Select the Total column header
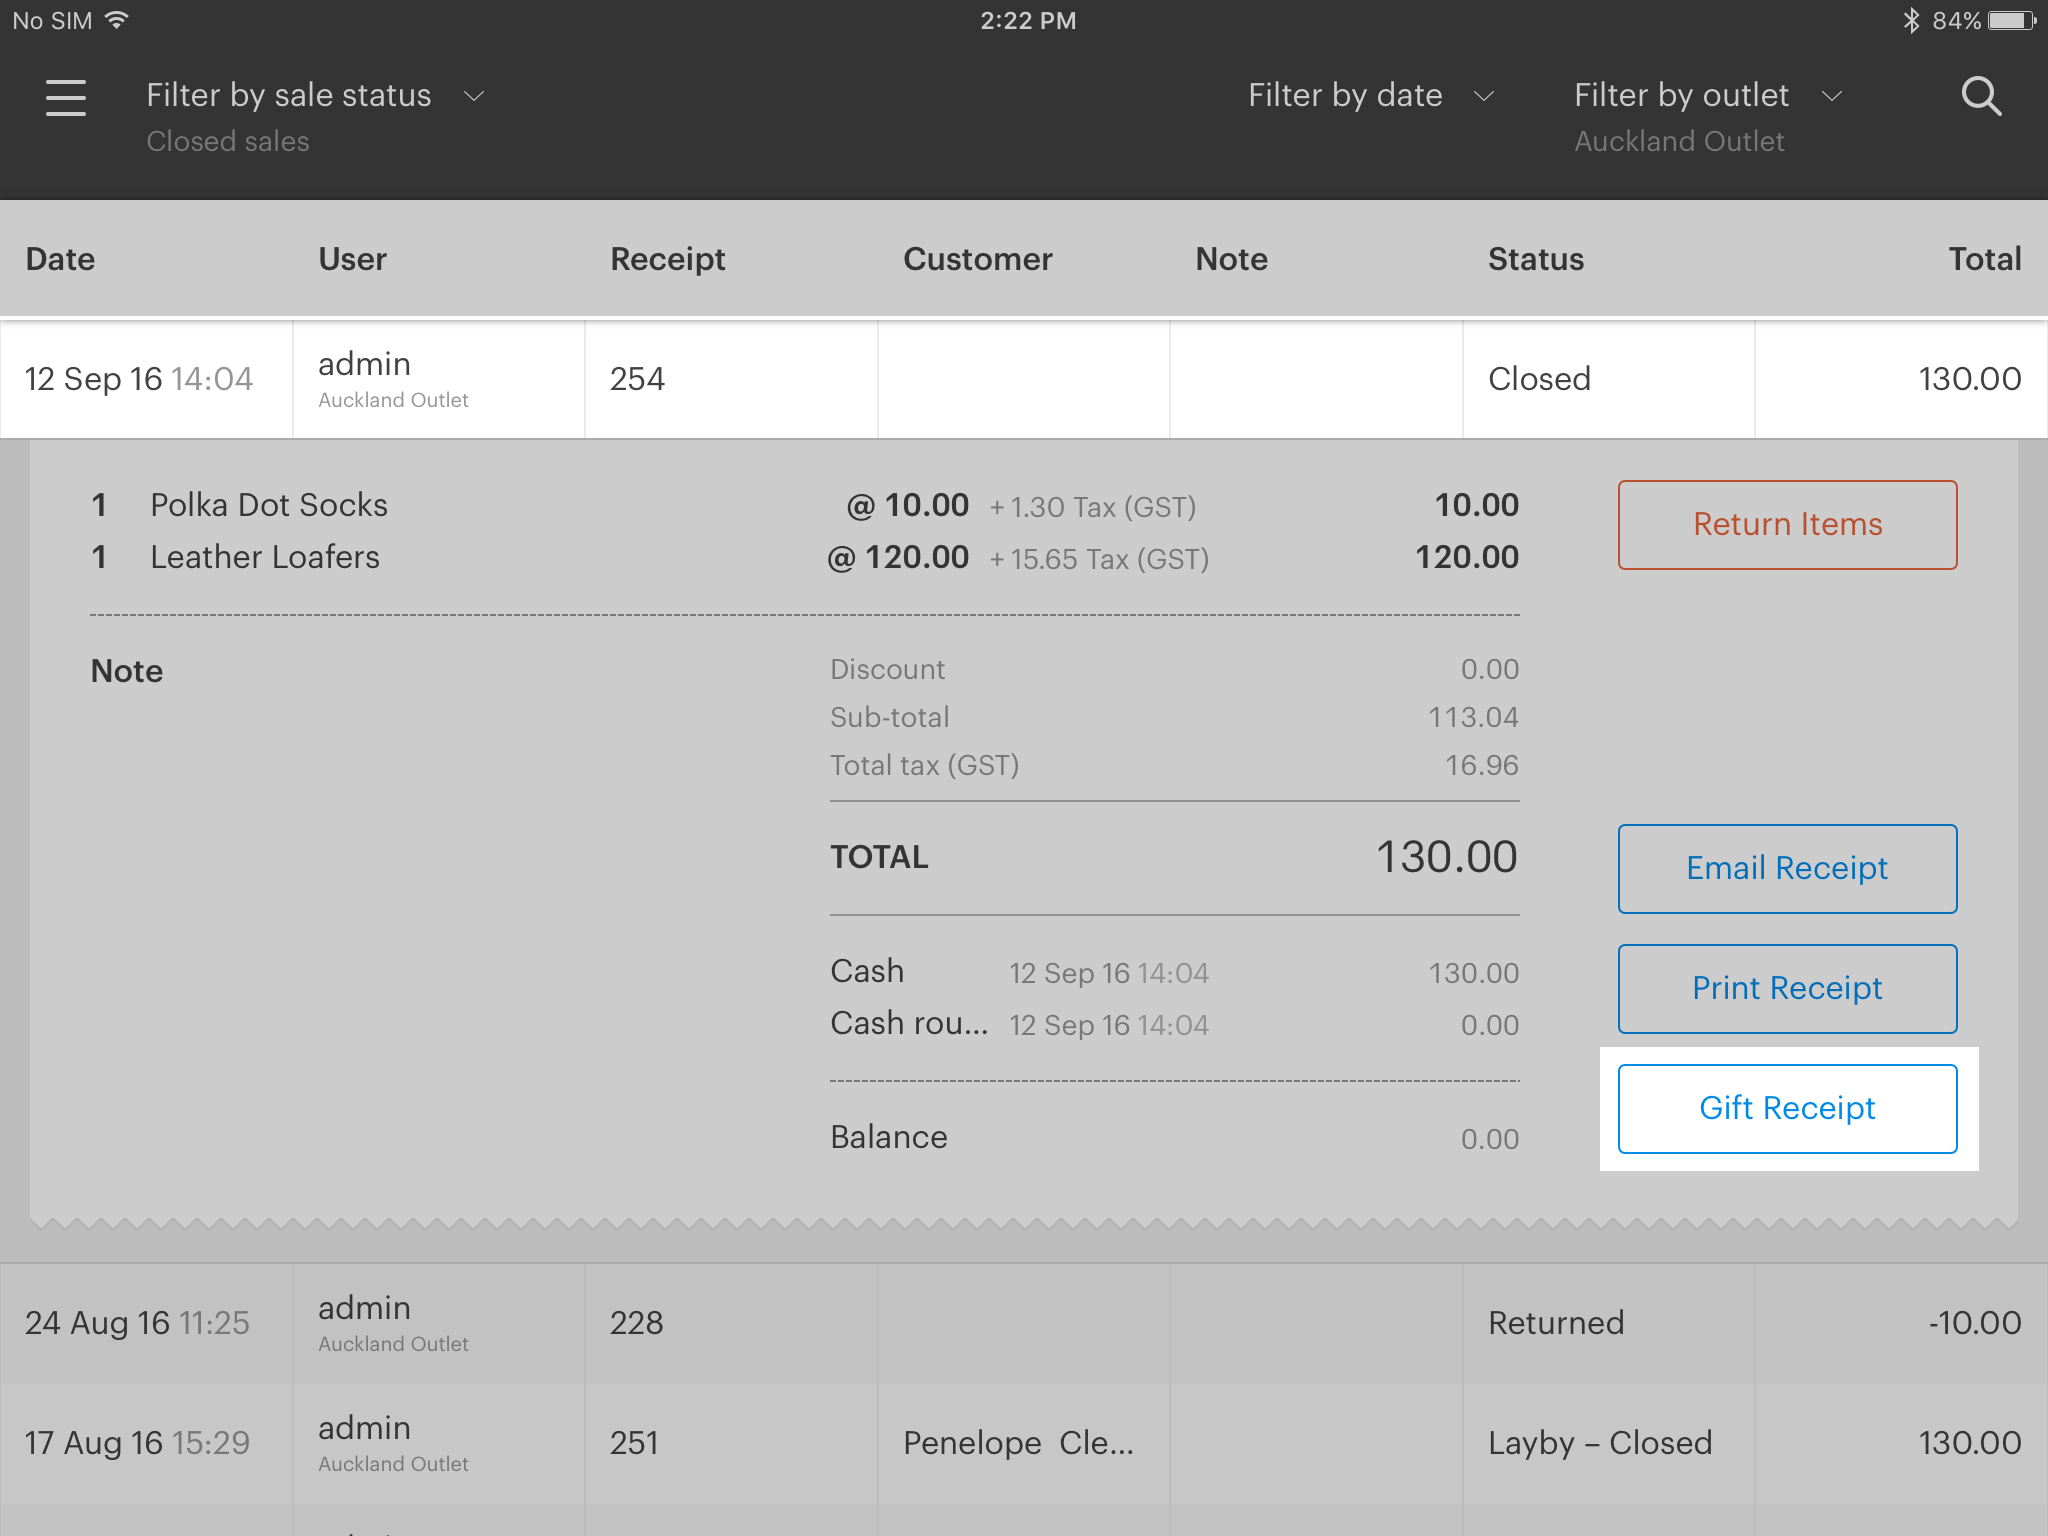The width and height of the screenshot is (2048, 1536). click(x=1984, y=259)
